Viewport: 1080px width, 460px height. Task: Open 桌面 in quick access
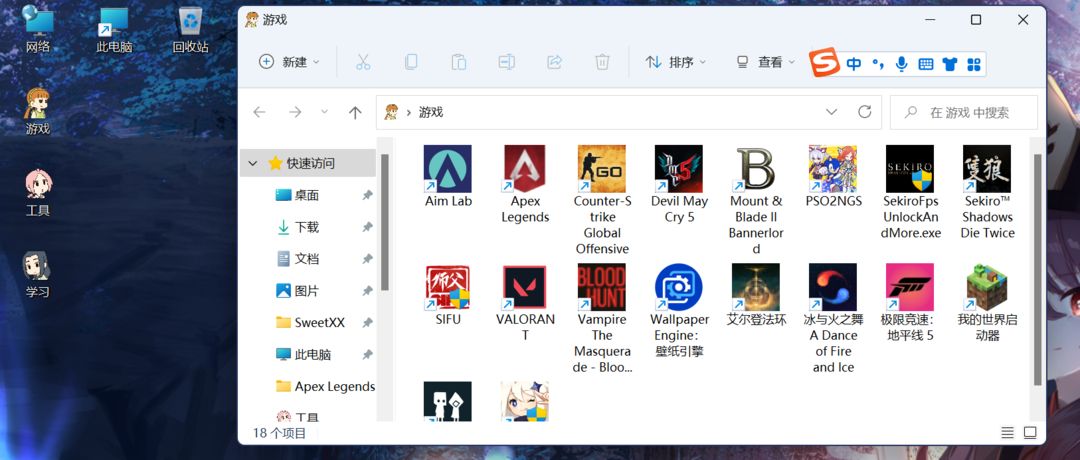[307, 195]
